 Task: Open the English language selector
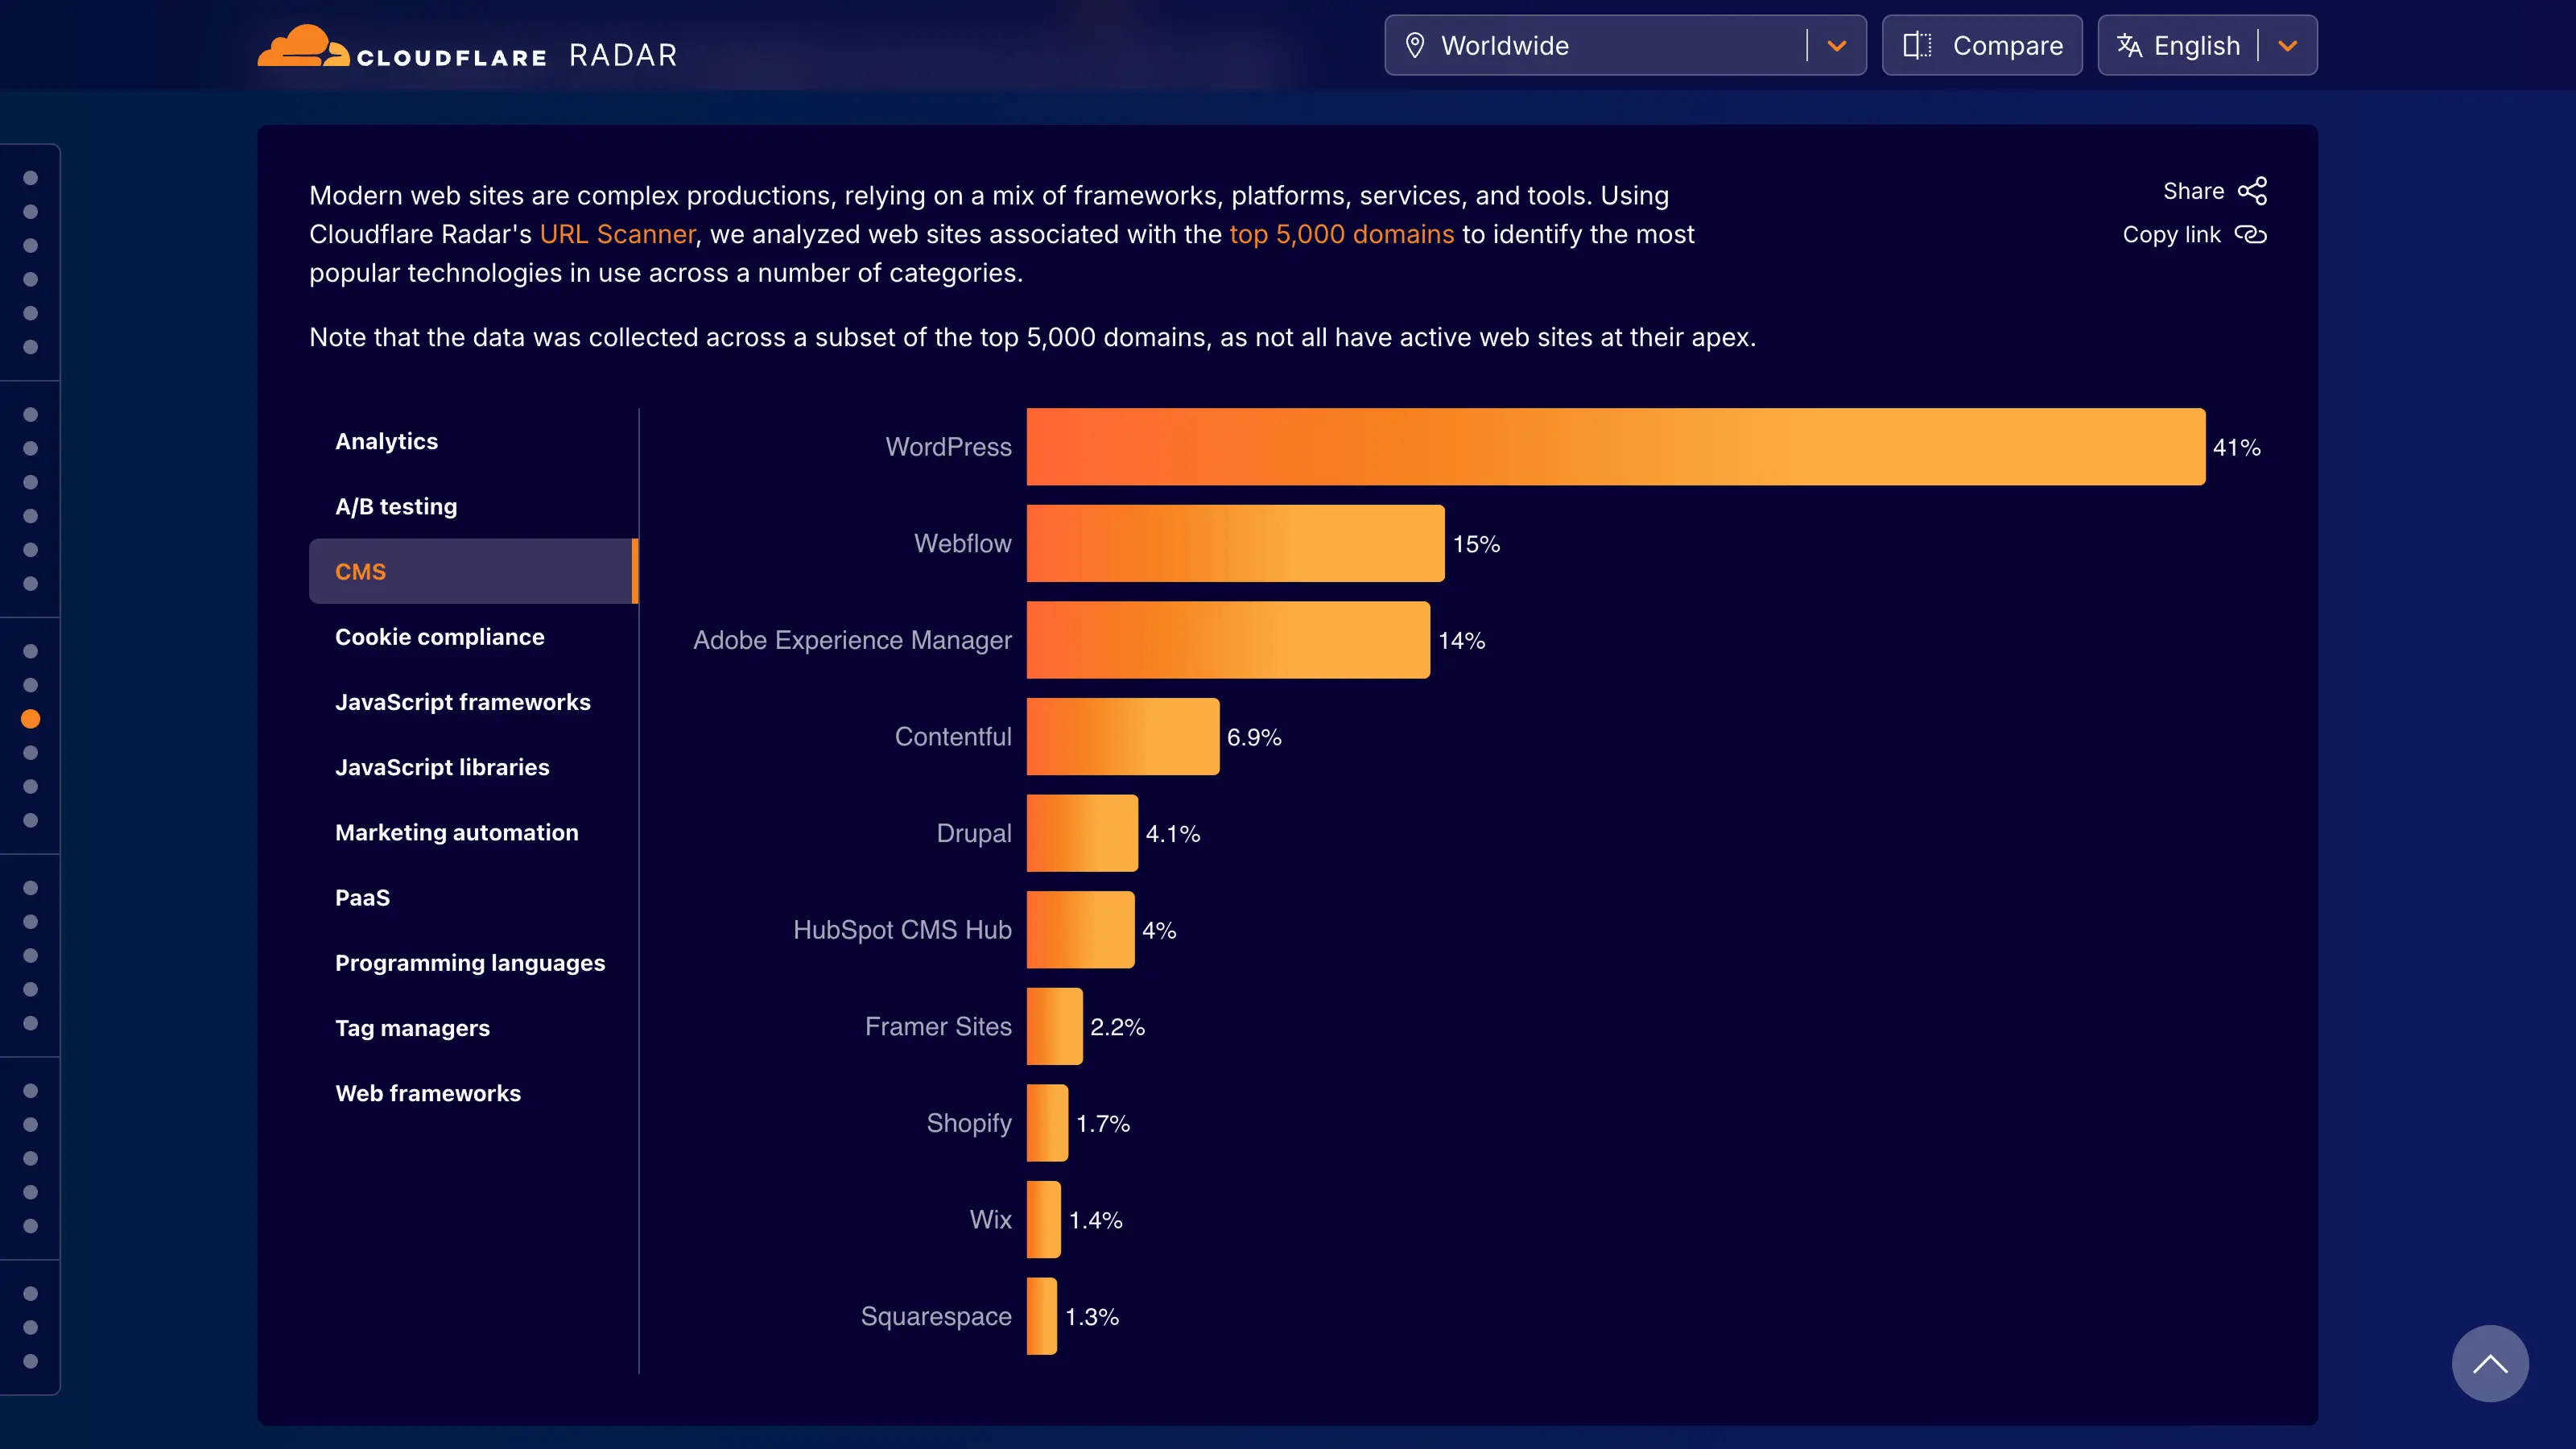[2207, 45]
